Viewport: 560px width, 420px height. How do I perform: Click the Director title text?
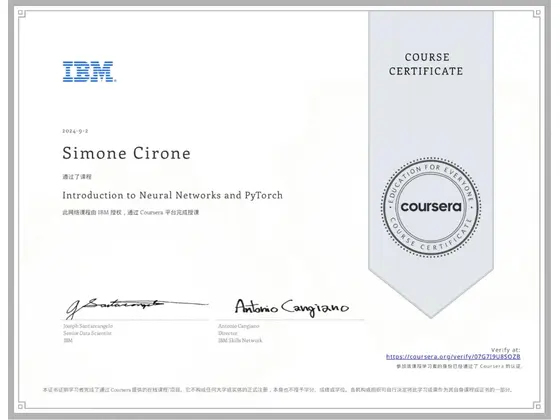[x=228, y=333]
